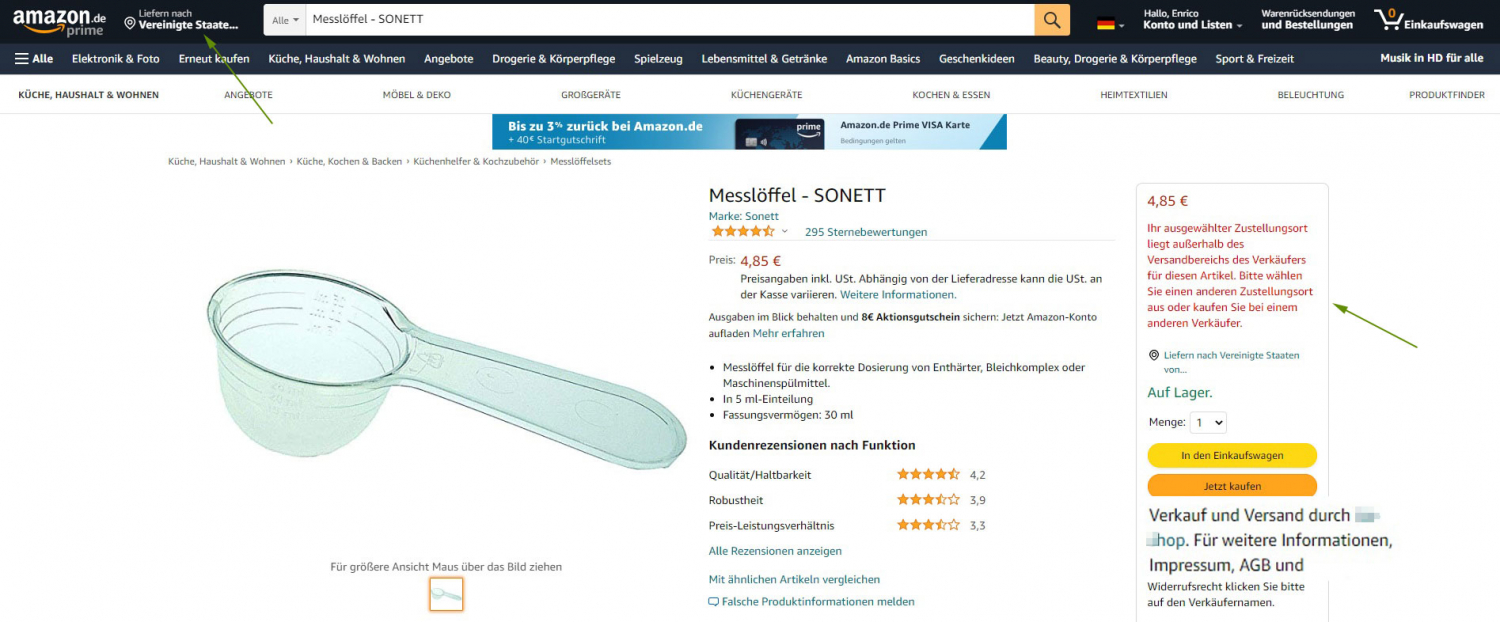Add item with In den Einkaufswagen
The height and width of the screenshot is (622, 1500).
click(x=1232, y=455)
